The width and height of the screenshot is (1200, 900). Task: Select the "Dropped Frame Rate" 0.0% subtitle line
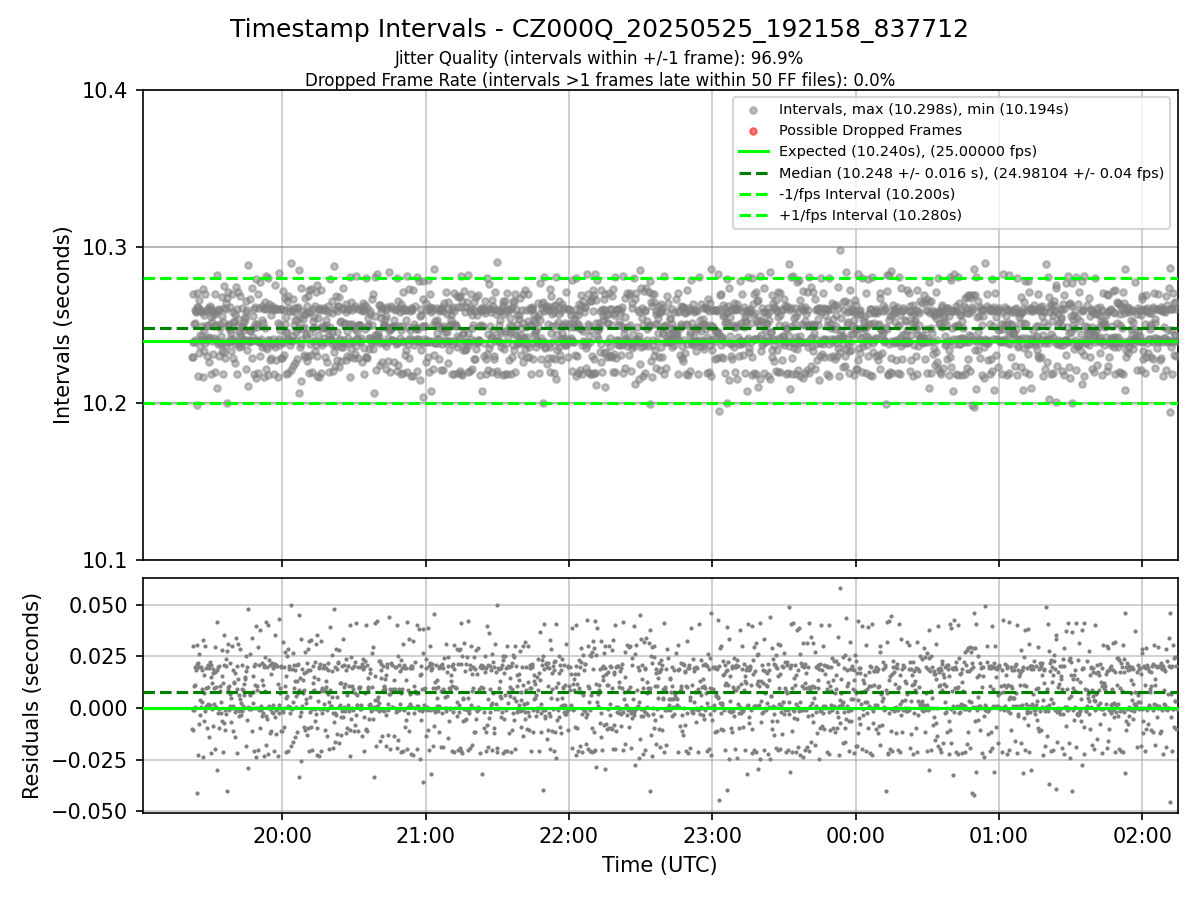click(599, 80)
